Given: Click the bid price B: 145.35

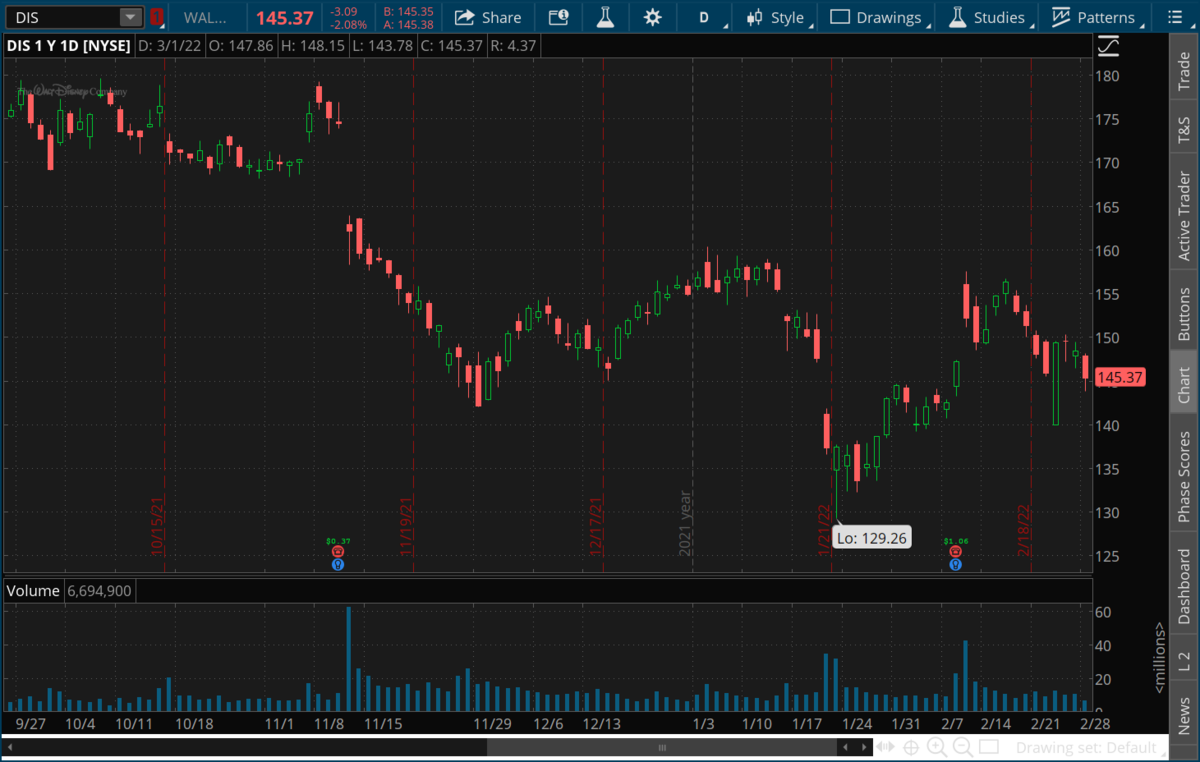Looking at the screenshot, I should [x=408, y=11].
